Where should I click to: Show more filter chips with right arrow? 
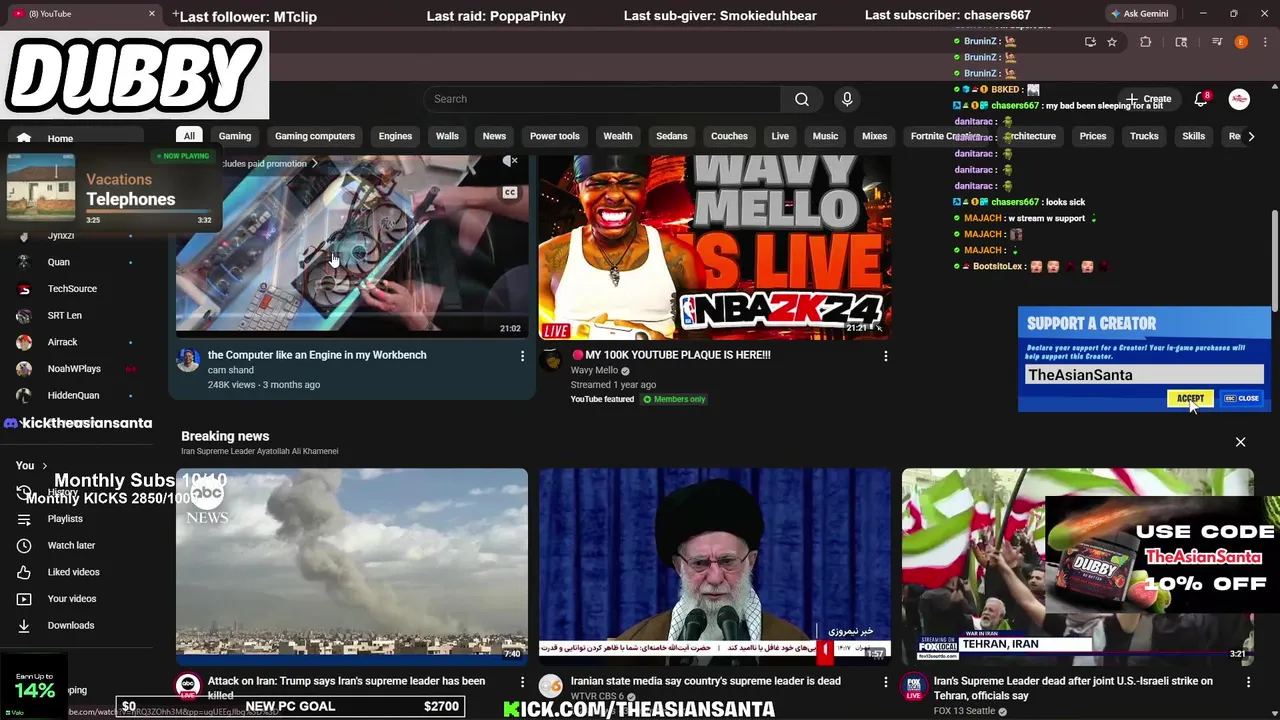pos(1251,136)
